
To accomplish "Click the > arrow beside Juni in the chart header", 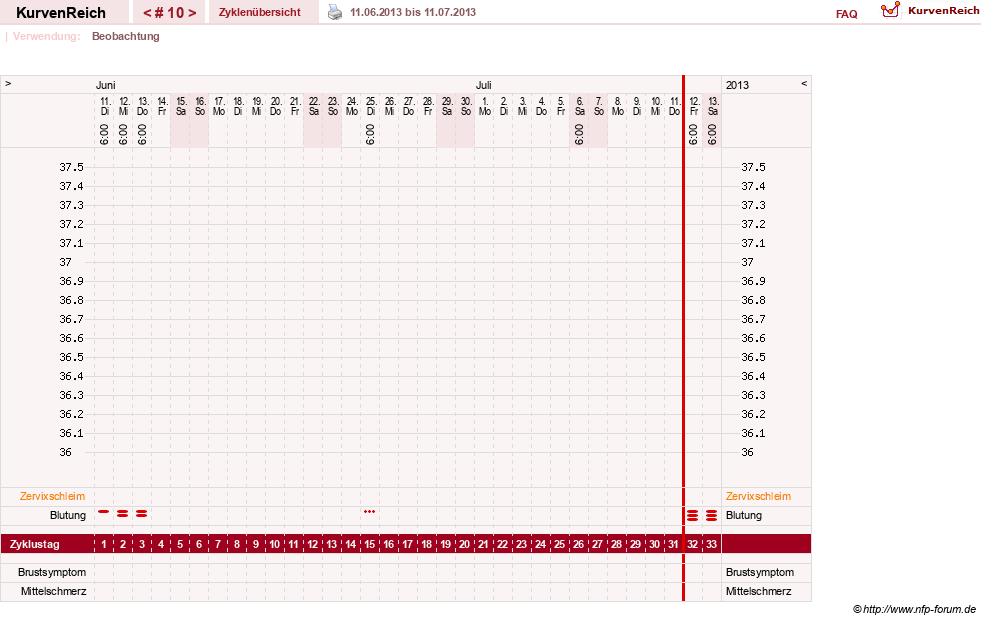I will tap(8, 83).
